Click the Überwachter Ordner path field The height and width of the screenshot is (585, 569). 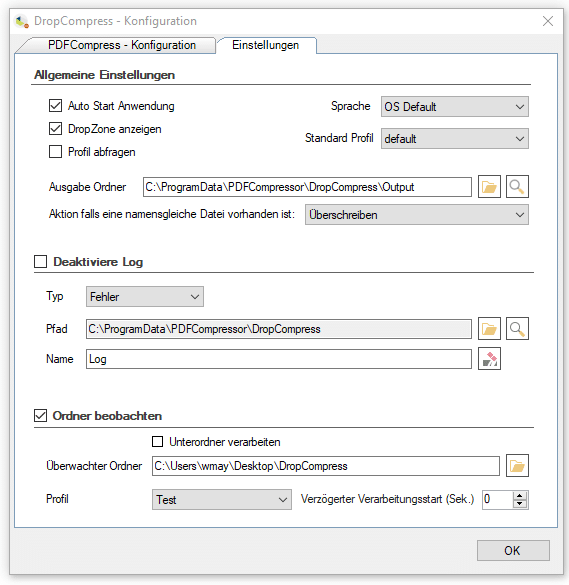326,466
